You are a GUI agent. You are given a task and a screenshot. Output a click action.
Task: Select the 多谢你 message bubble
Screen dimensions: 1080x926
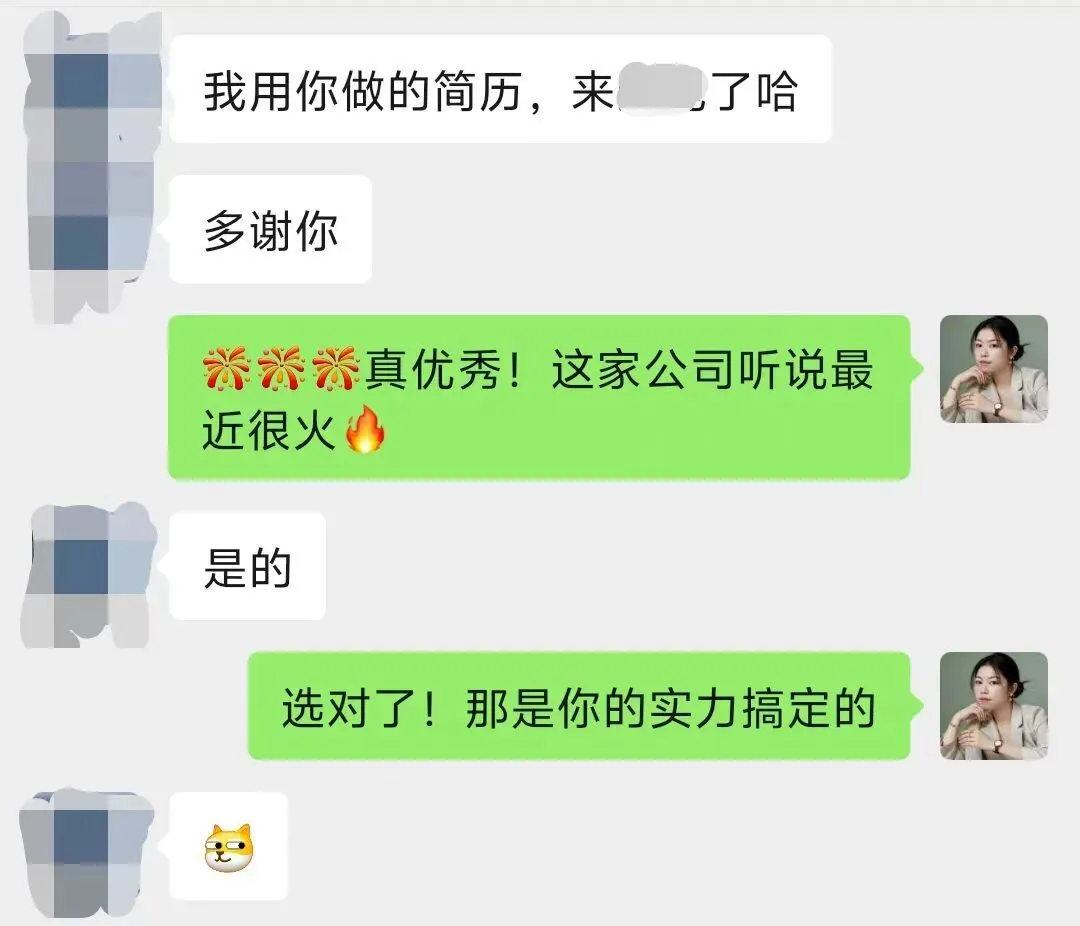click(x=271, y=229)
